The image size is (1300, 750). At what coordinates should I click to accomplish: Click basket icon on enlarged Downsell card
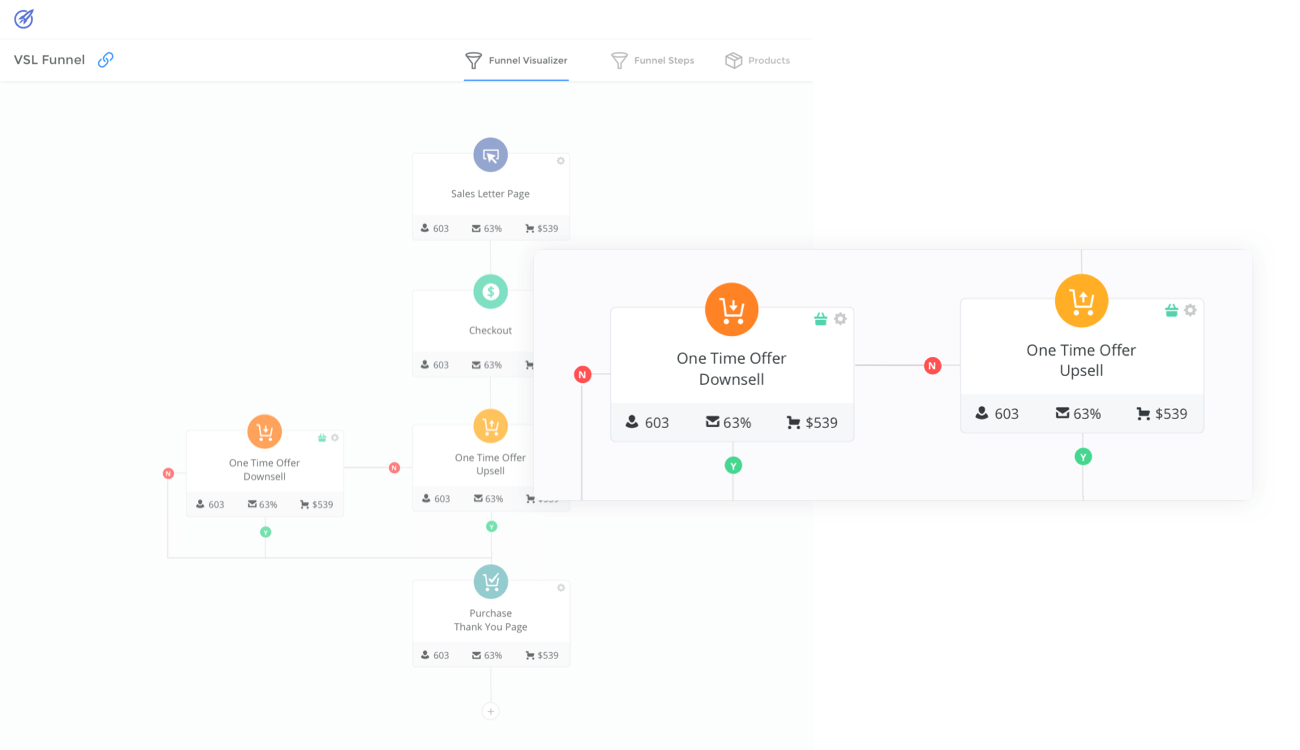point(821,319)
